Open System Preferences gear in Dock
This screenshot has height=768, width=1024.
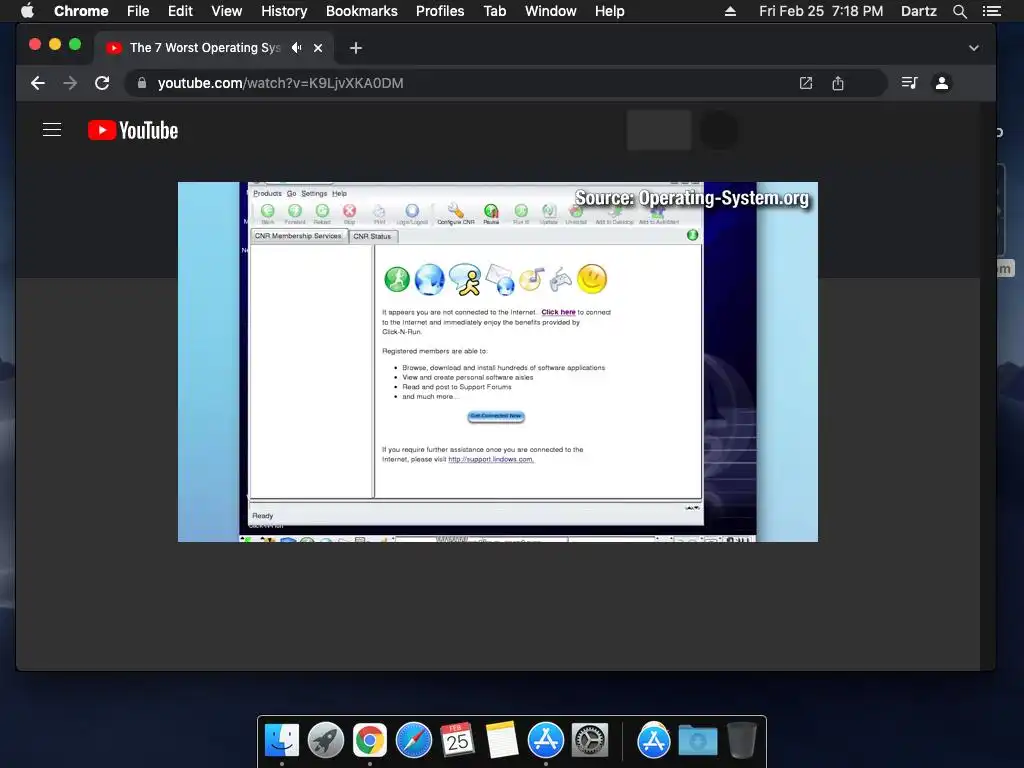point(590,740)
